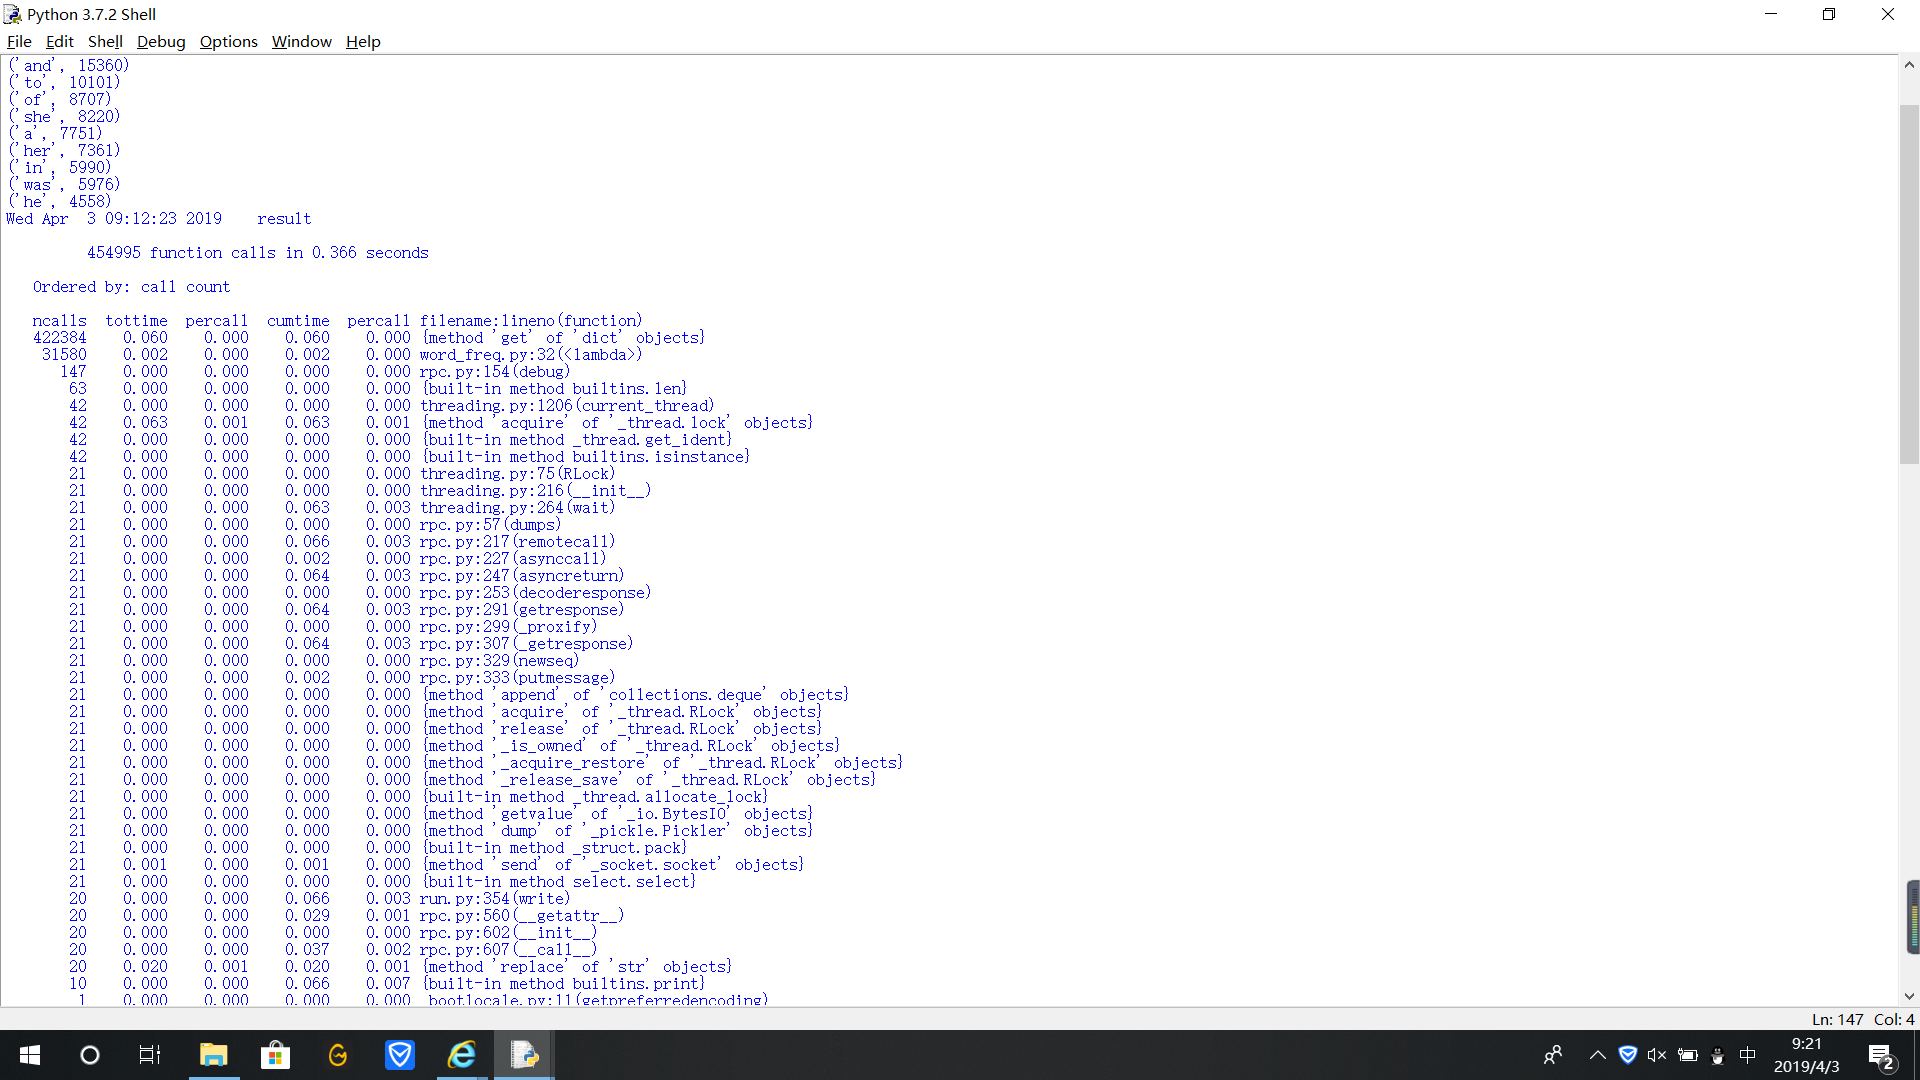Open Internet Explorer from taskbar
Viewport: 1920px width, 1080px height.
point(462,1055)
